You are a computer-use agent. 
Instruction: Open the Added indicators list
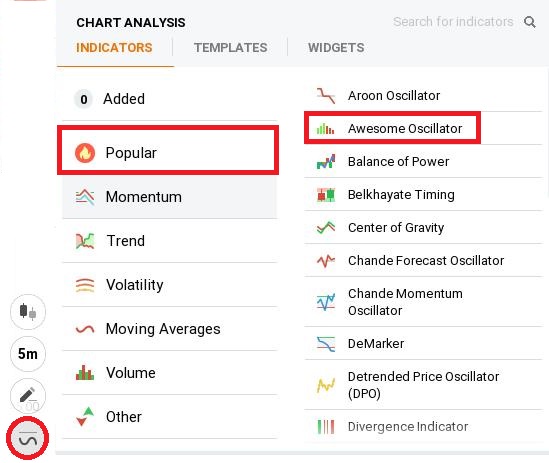point(170,99)
